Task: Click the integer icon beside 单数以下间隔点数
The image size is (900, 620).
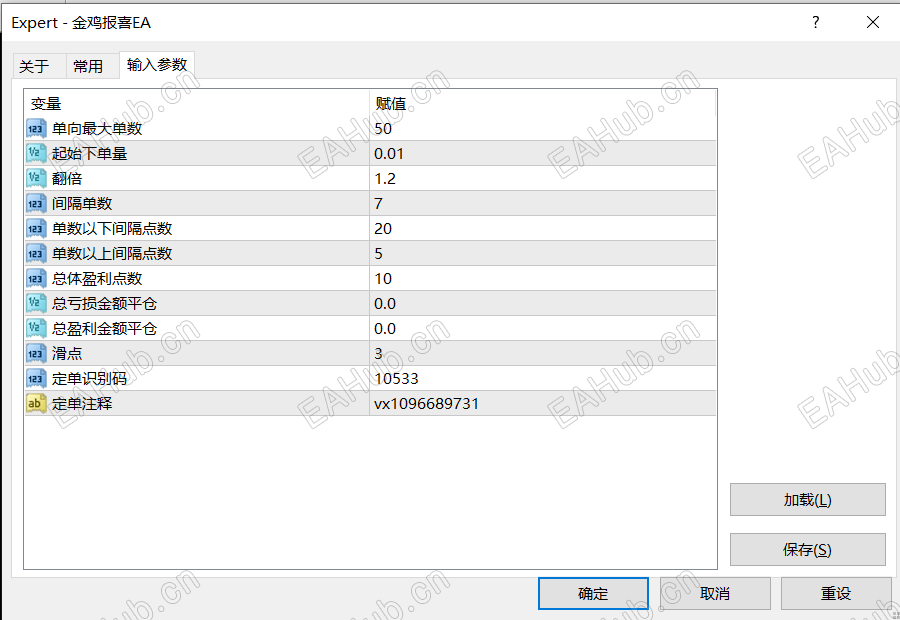Action: 36,228
